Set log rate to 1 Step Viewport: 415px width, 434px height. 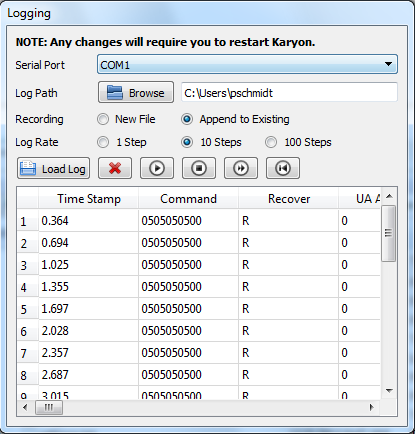point(122,142)
